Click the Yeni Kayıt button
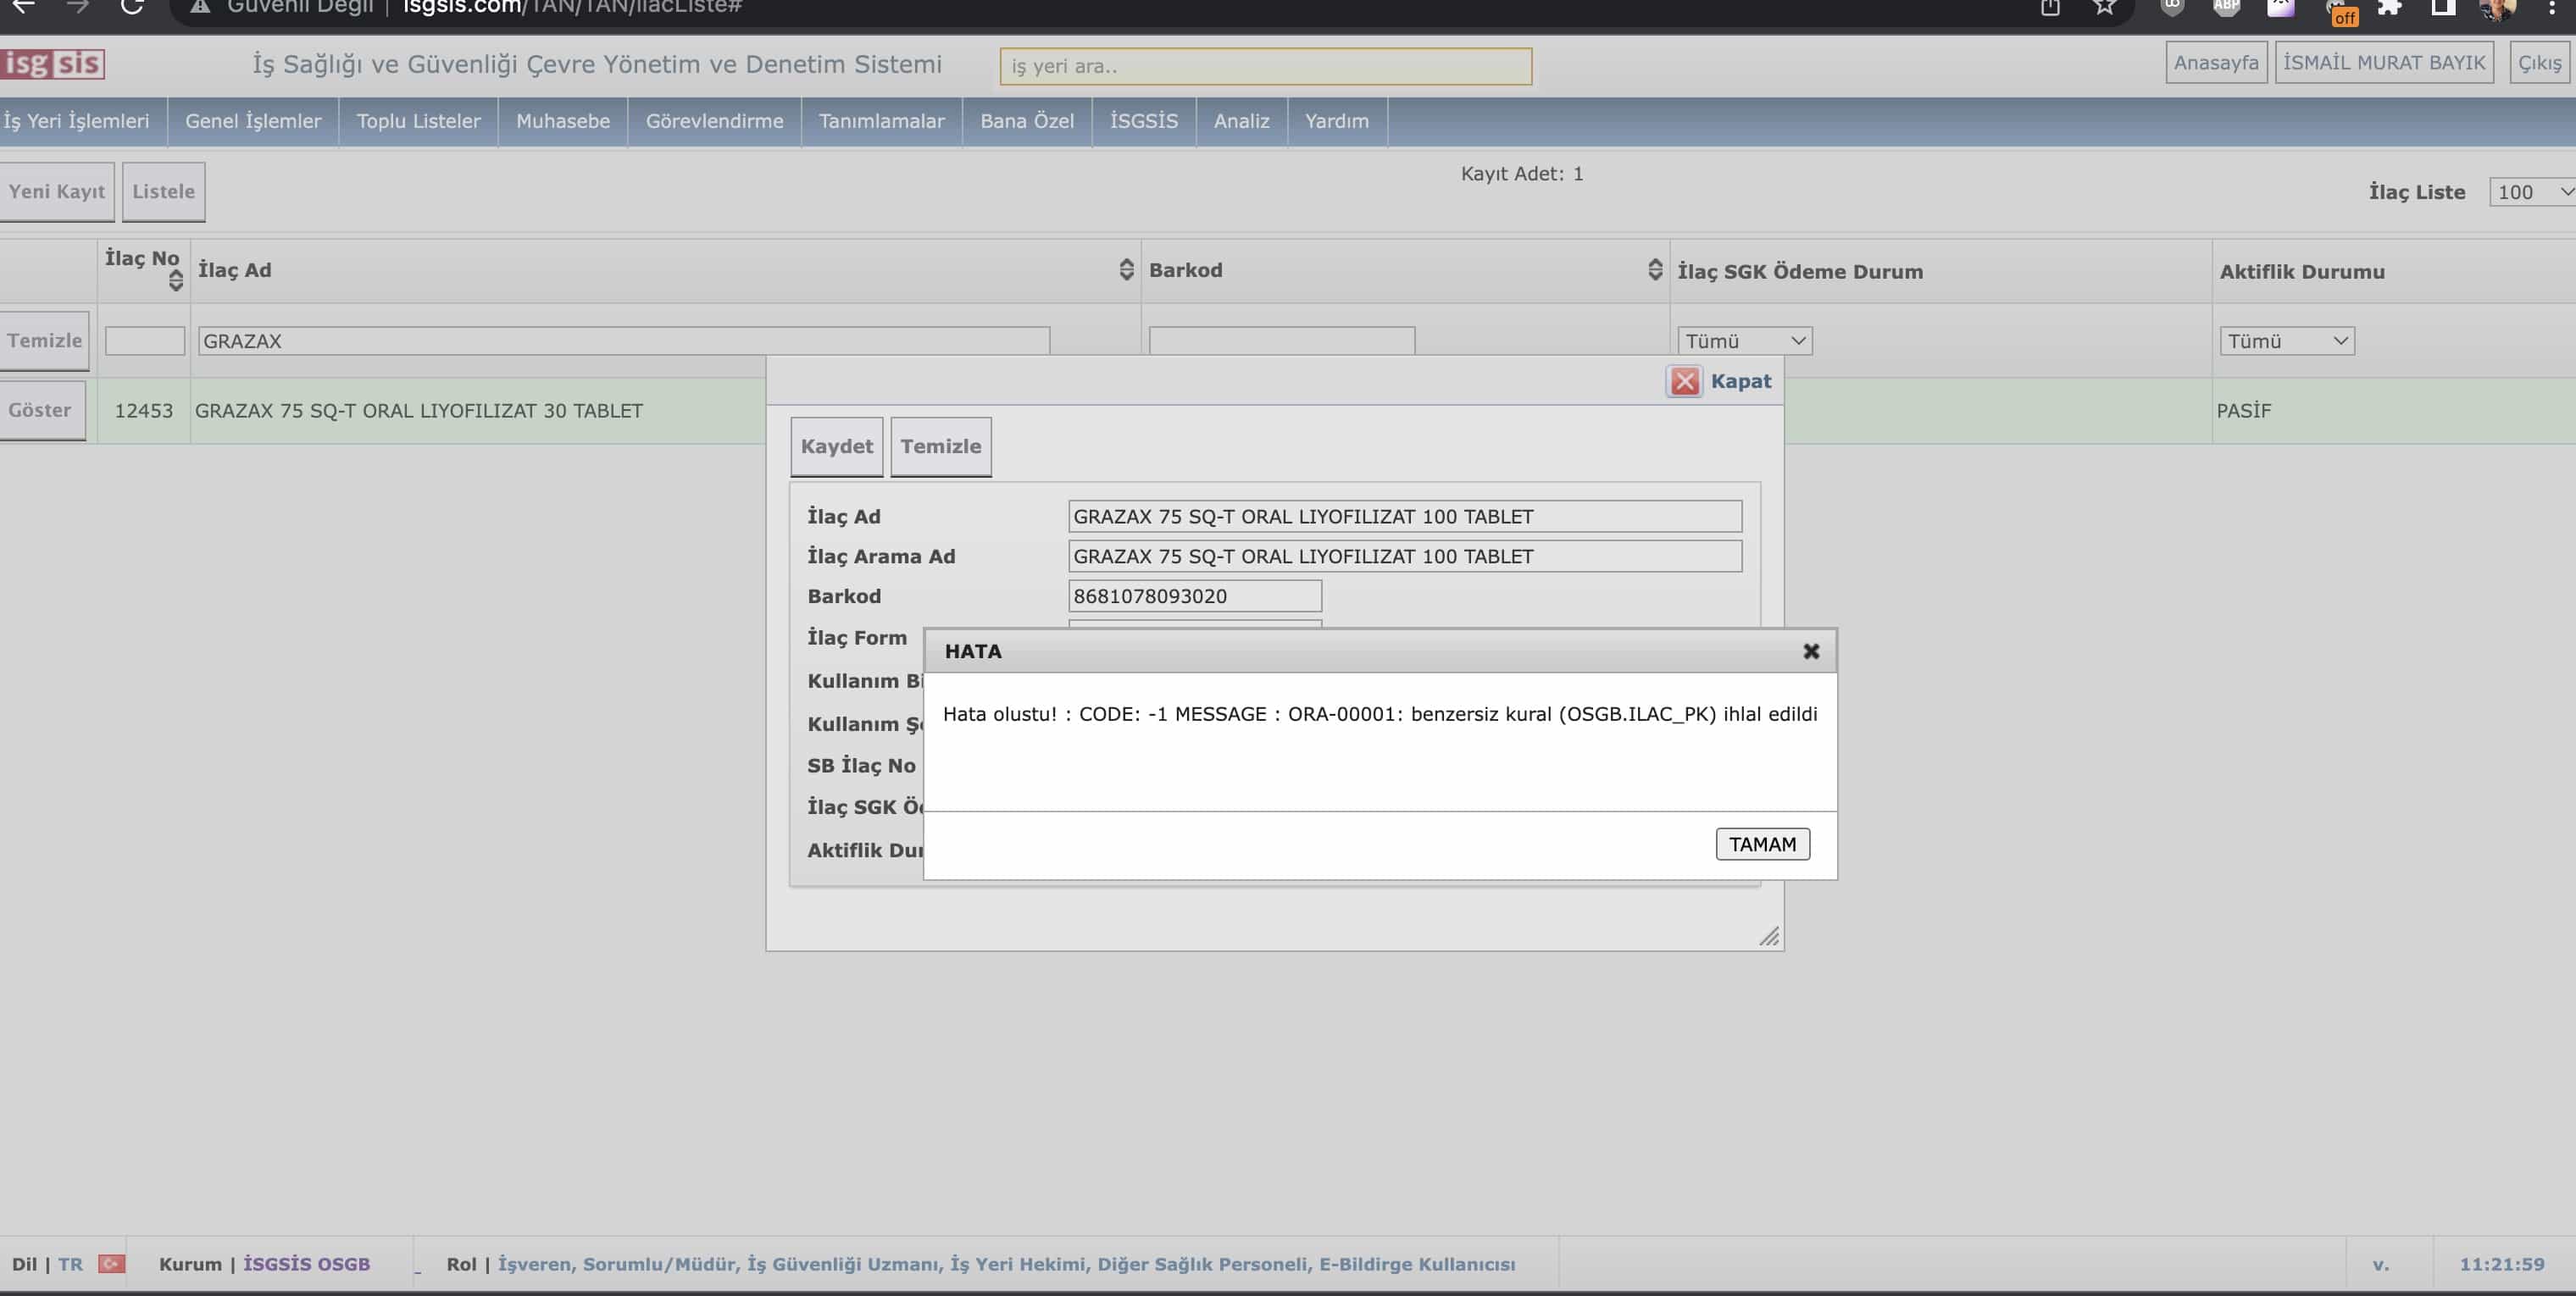2576x1296 pixels. (57, 191)
